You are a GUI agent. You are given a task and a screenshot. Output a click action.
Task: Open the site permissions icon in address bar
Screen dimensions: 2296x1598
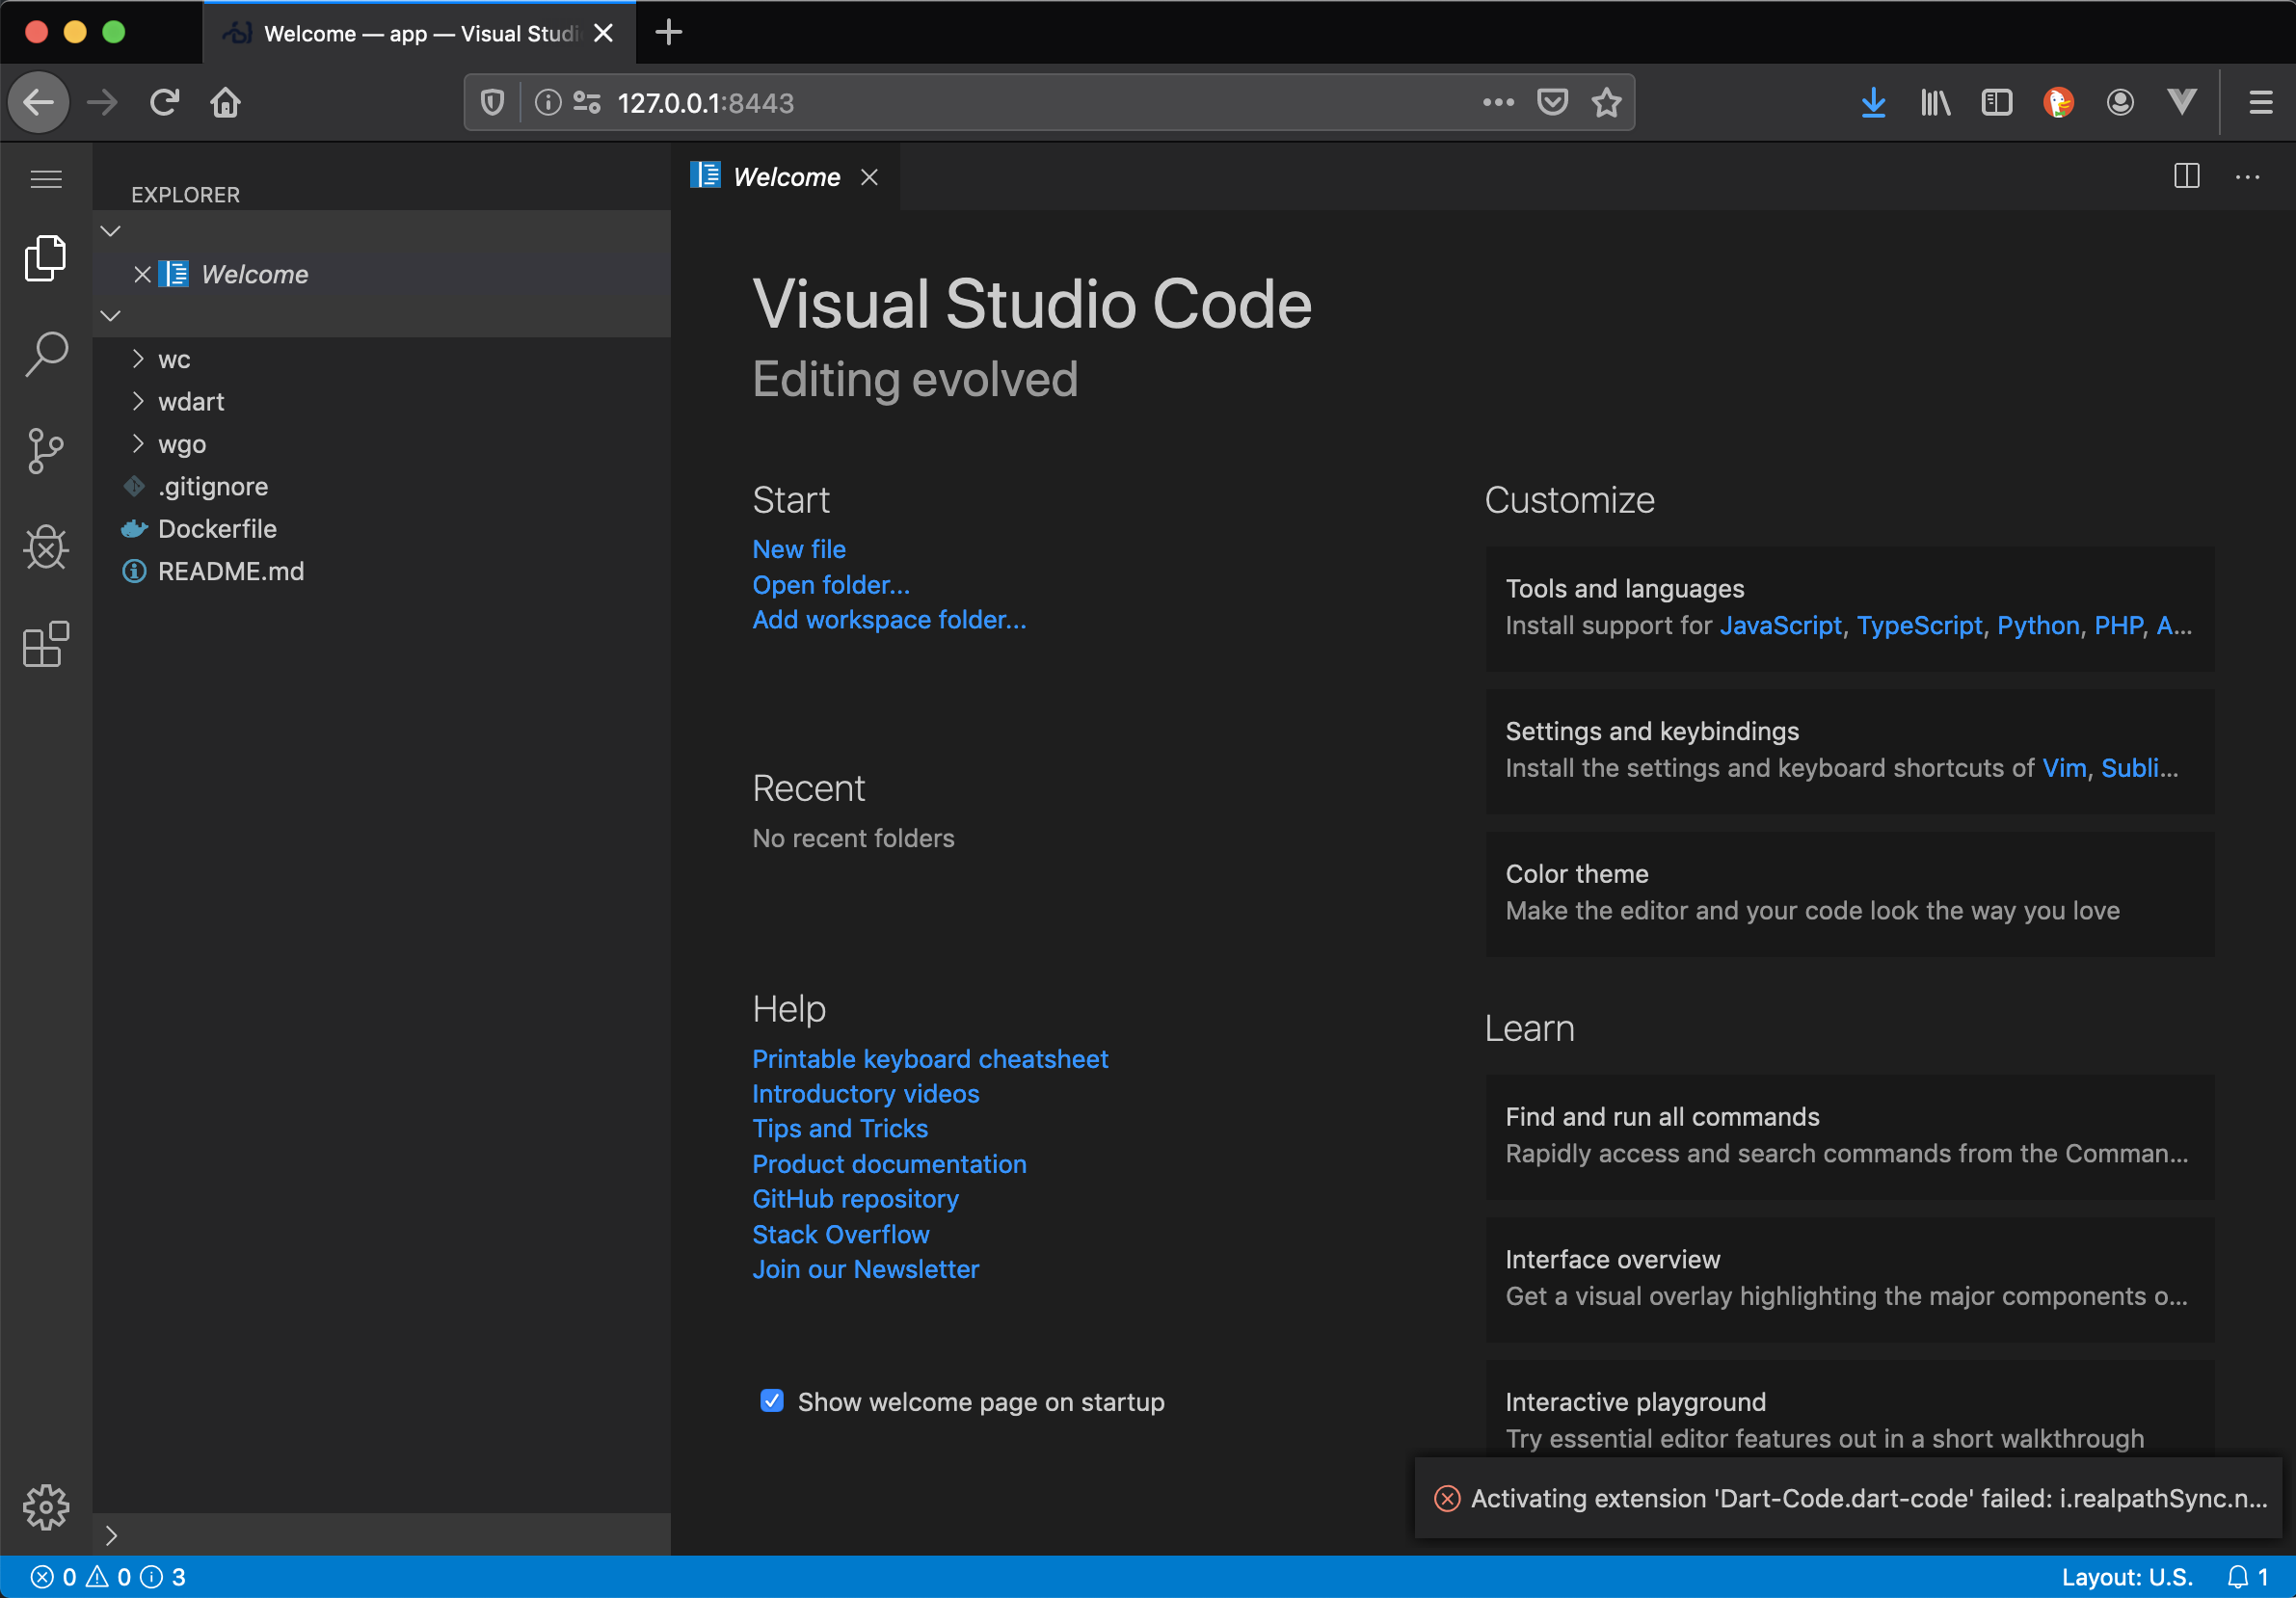point(587,102)
